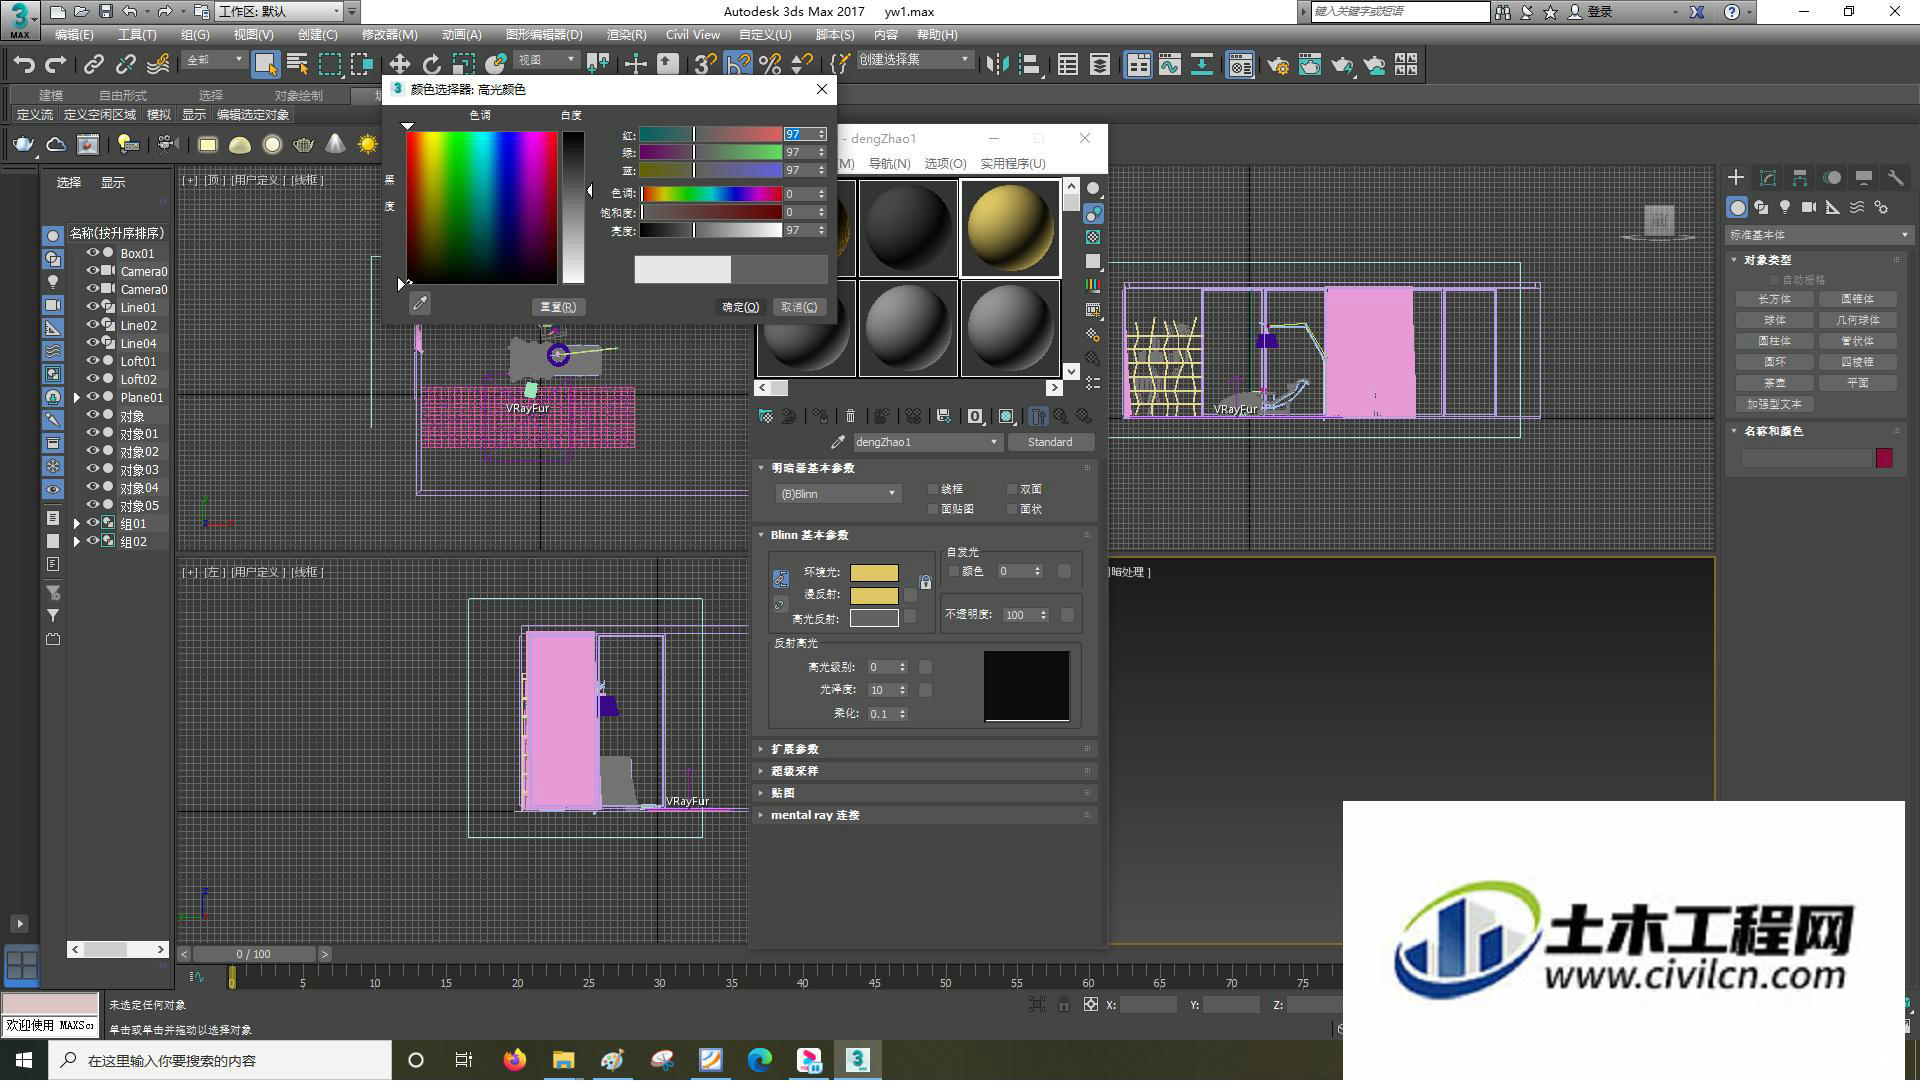This screenshot has height=1082, width=1920.
Task: Open the 编辑(E) menu
Action: (74, 34)
